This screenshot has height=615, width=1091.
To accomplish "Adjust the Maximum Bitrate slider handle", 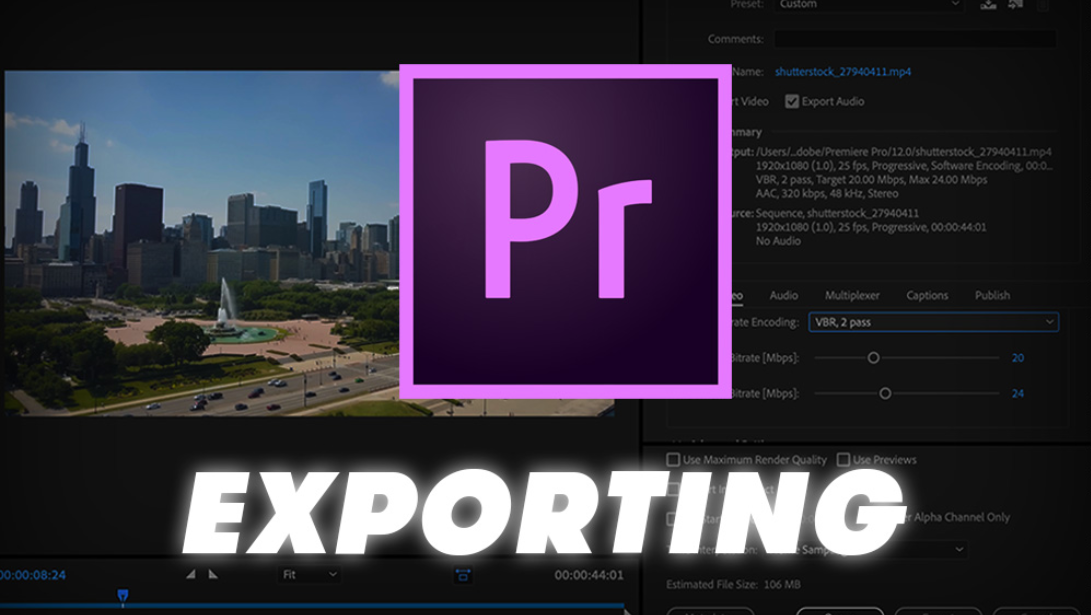I will point(885,394).
